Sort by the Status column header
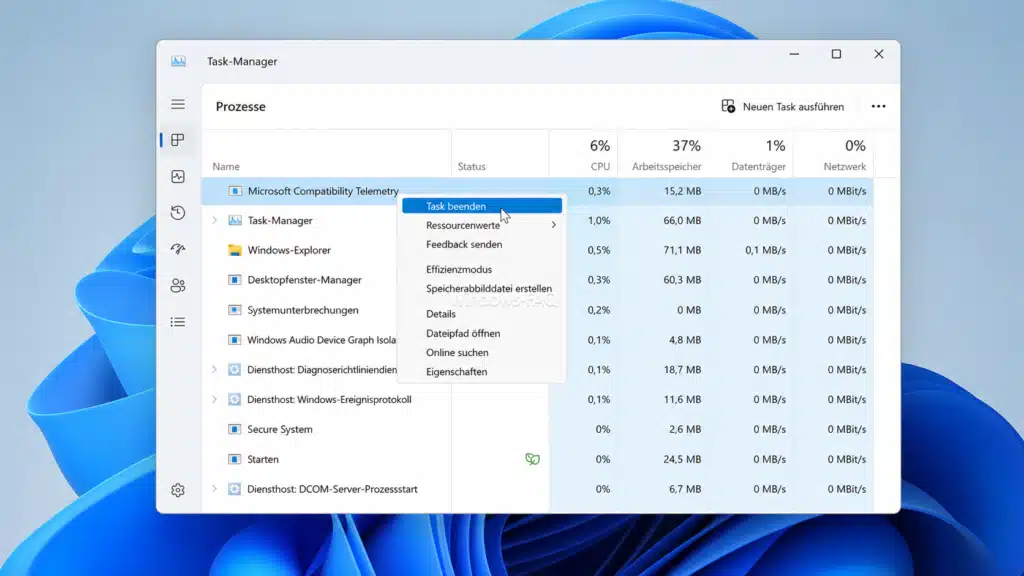This screenshot has height=576, width=1024. 472,167
